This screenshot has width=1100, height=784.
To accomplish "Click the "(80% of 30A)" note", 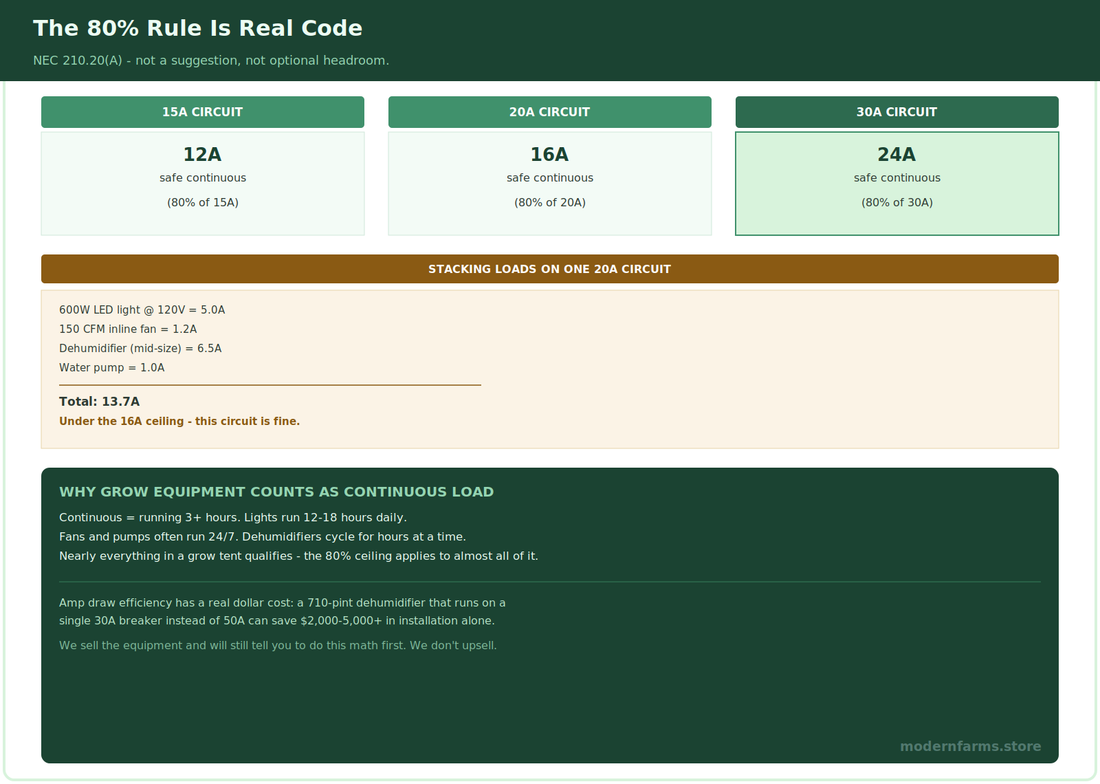I will 897,203.
